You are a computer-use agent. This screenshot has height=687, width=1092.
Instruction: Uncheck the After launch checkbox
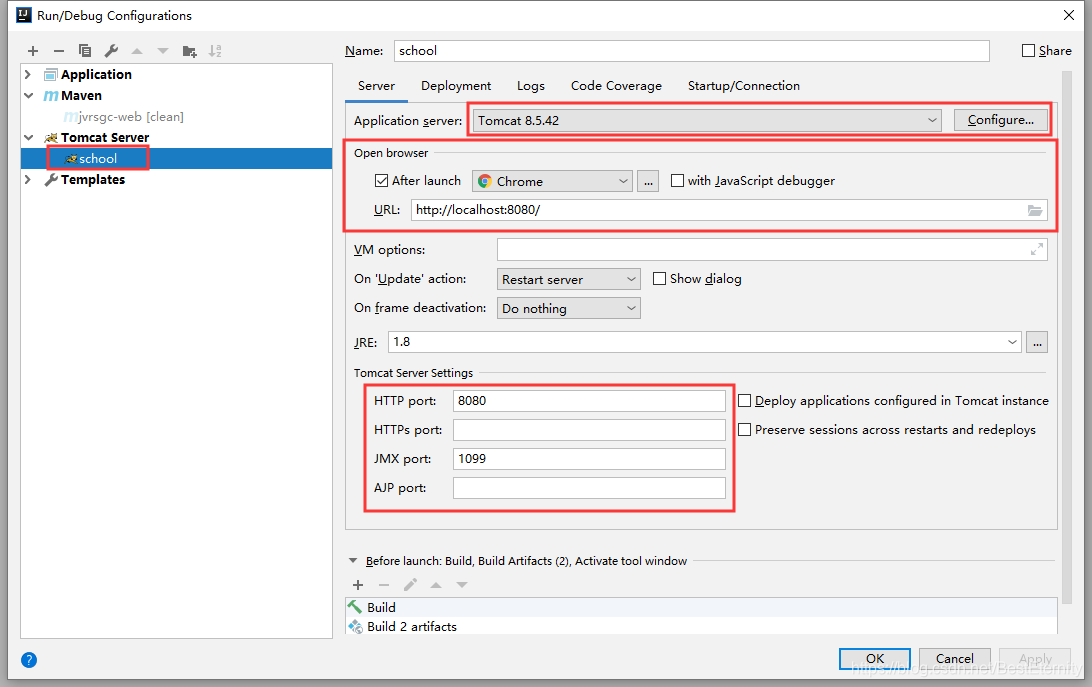click(x=381, y=181)
